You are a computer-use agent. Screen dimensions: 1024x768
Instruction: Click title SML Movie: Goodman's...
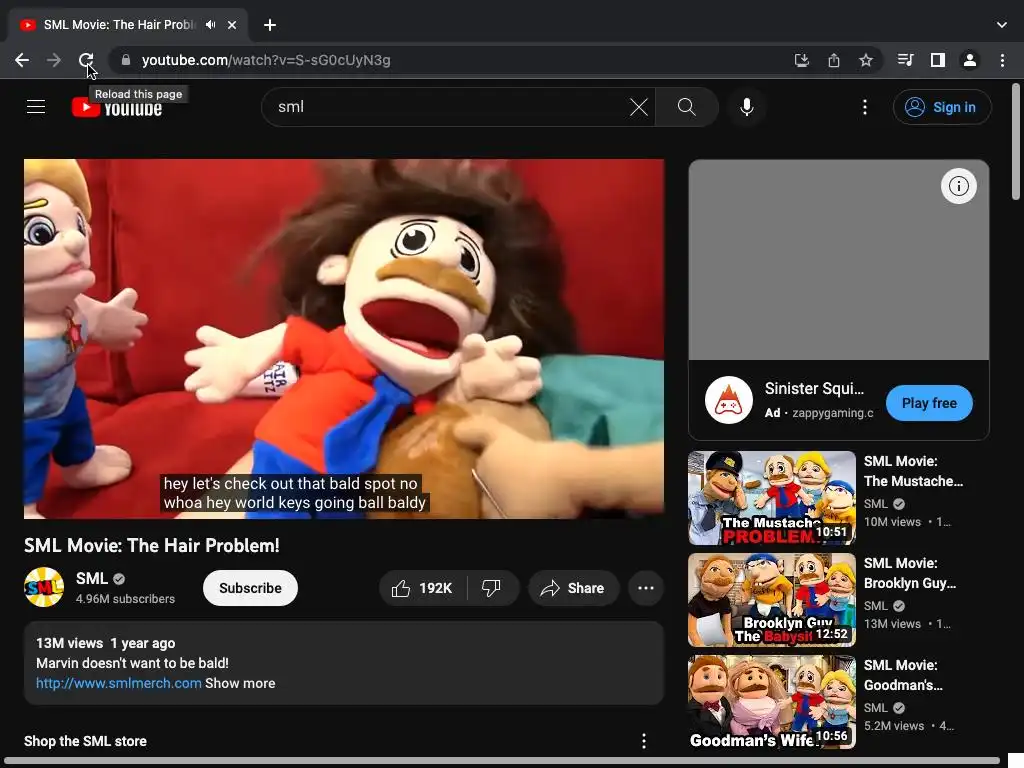(903, 675)
